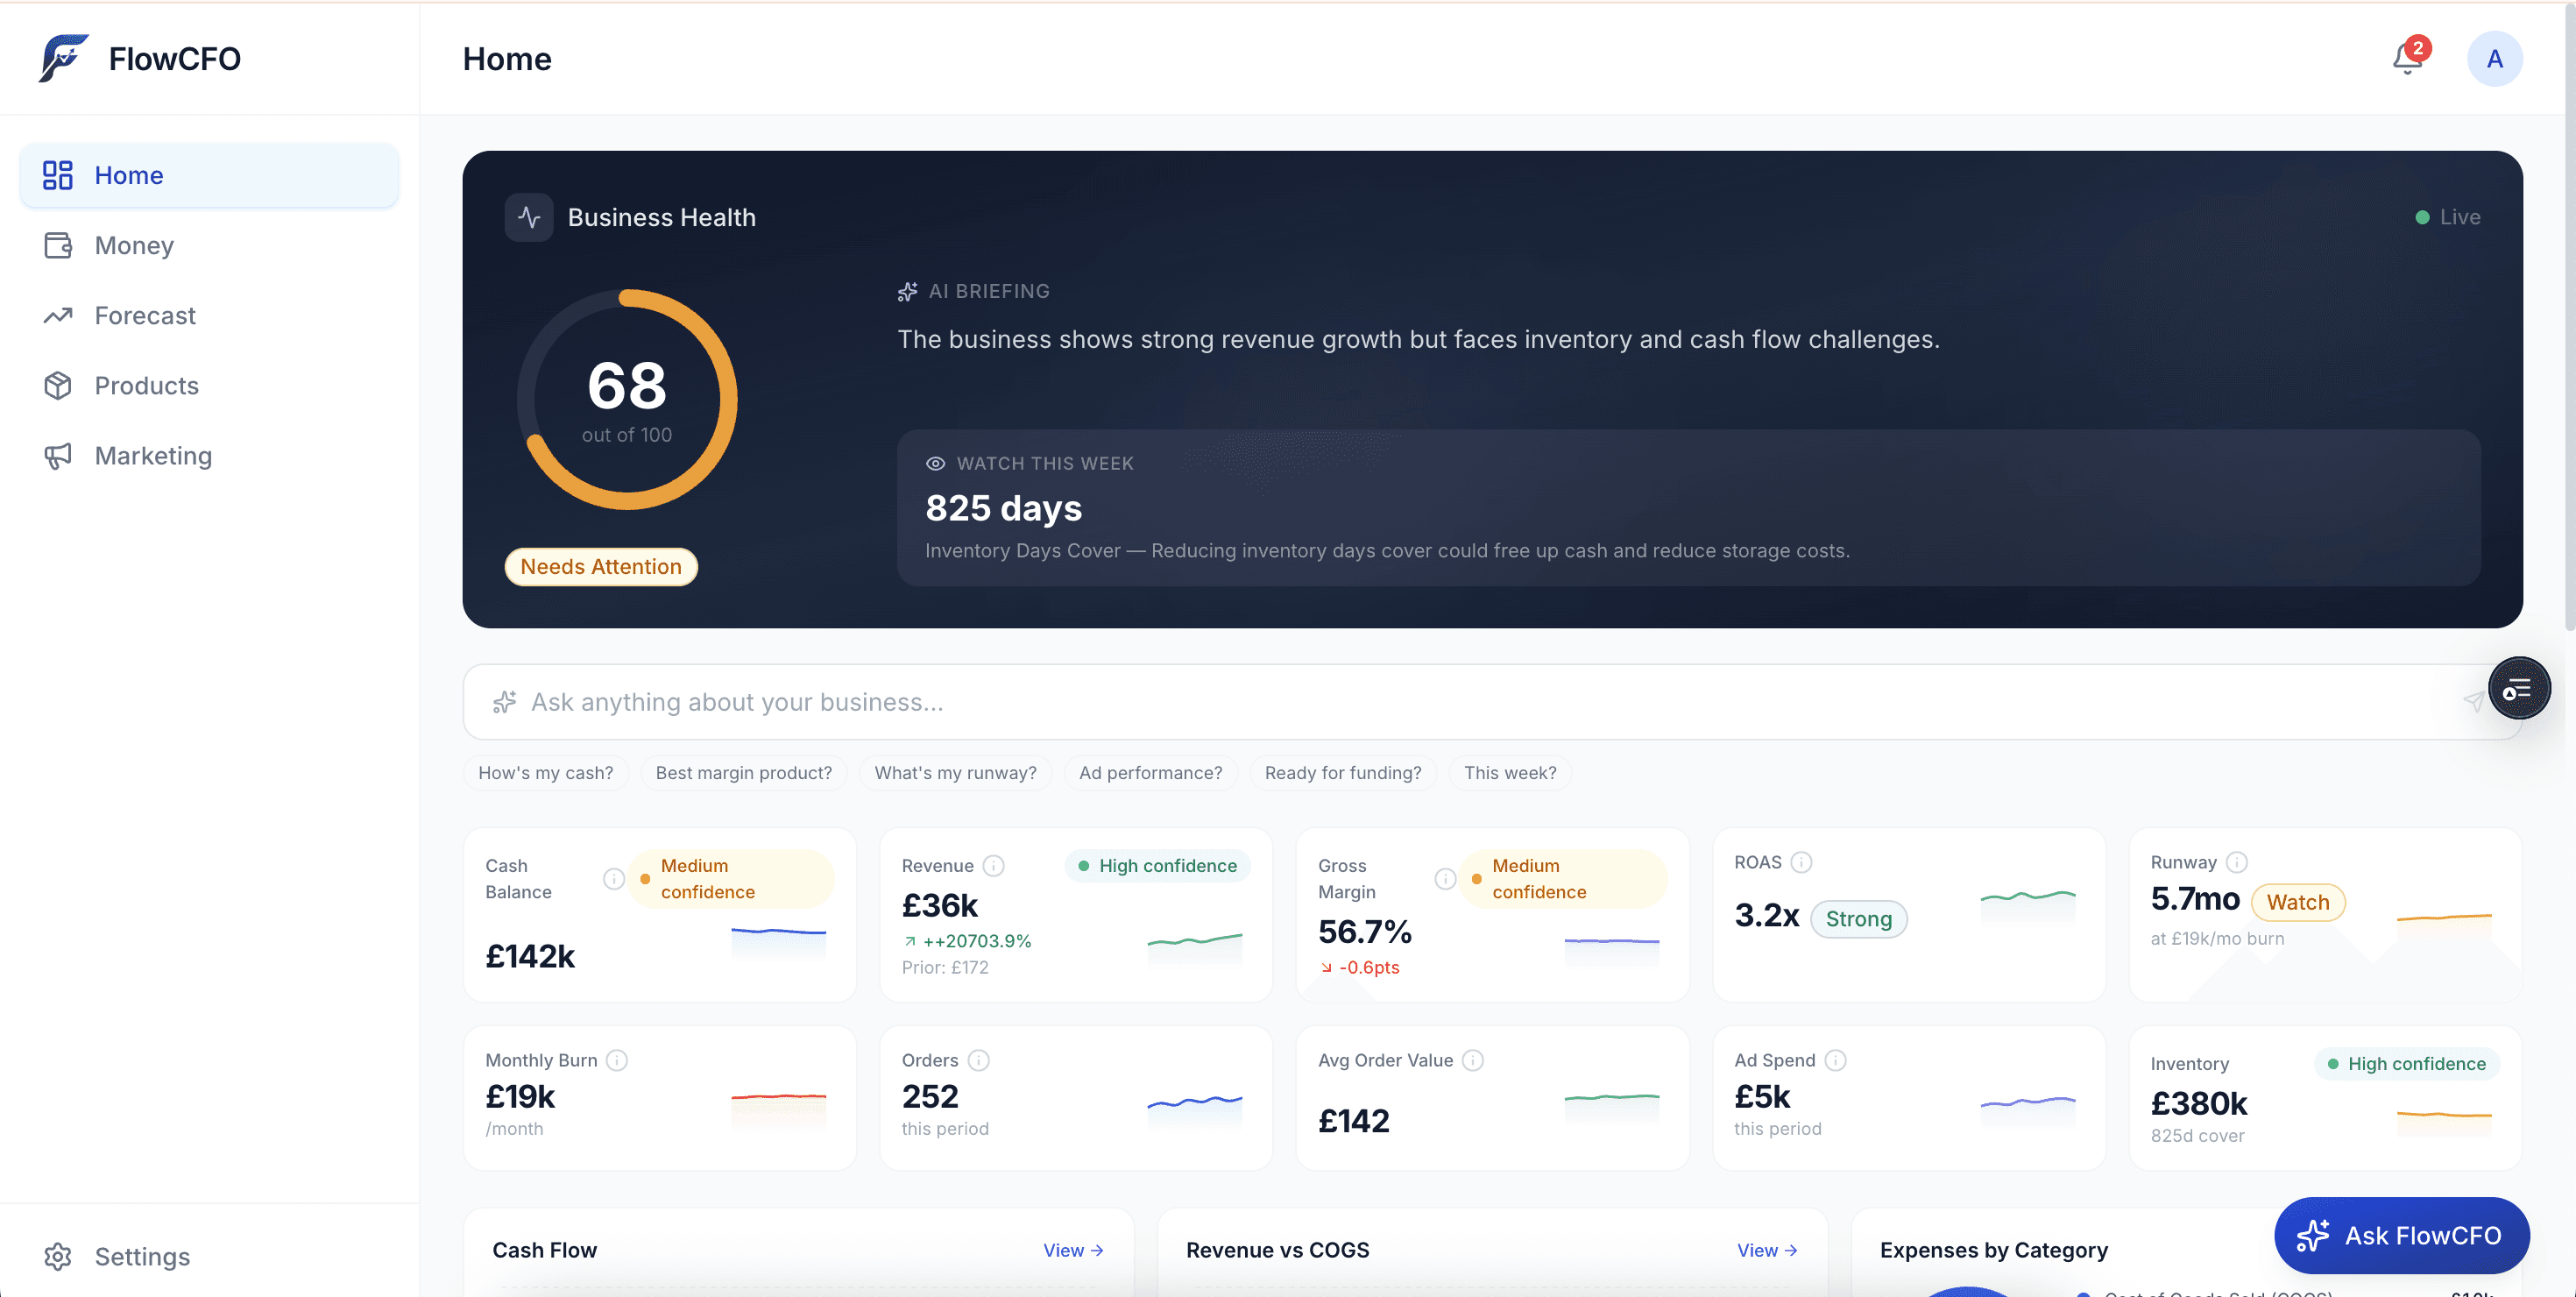Go to Home in the sidebar
The image size is (2576, 1297).
coord(209,175)
